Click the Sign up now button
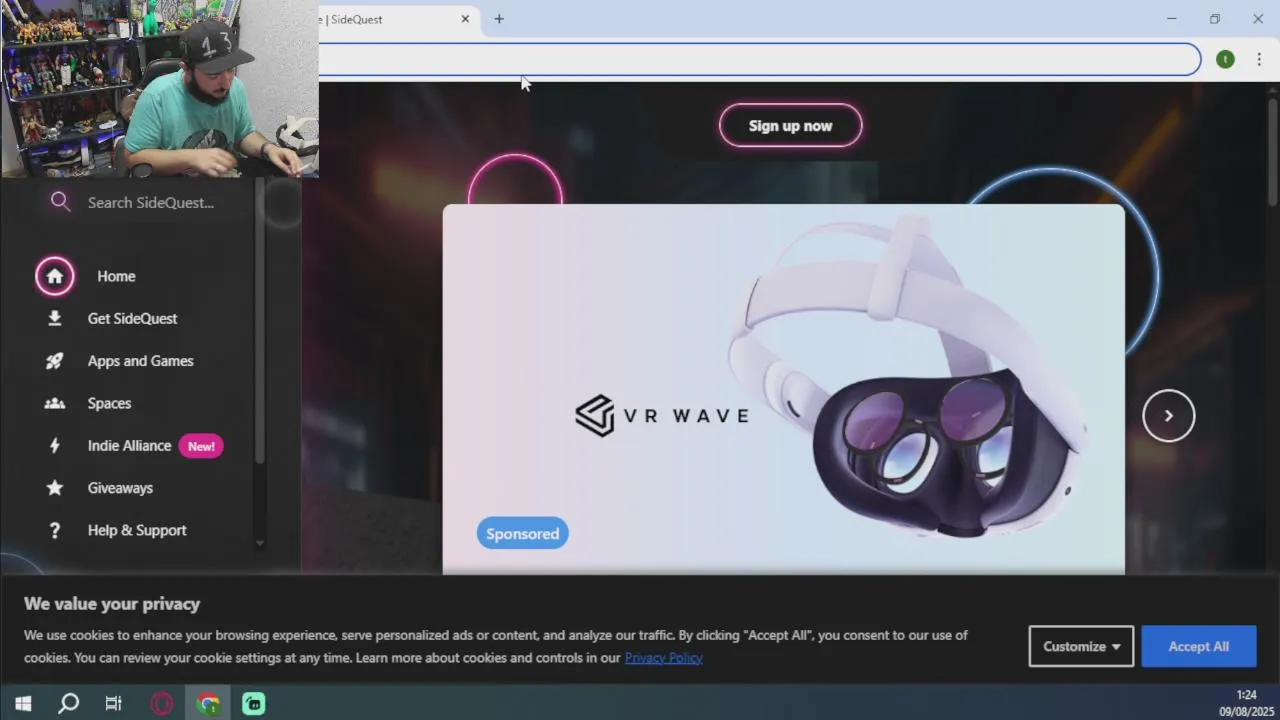Screen dimensions: 1280x720 [x=790, y=126]
